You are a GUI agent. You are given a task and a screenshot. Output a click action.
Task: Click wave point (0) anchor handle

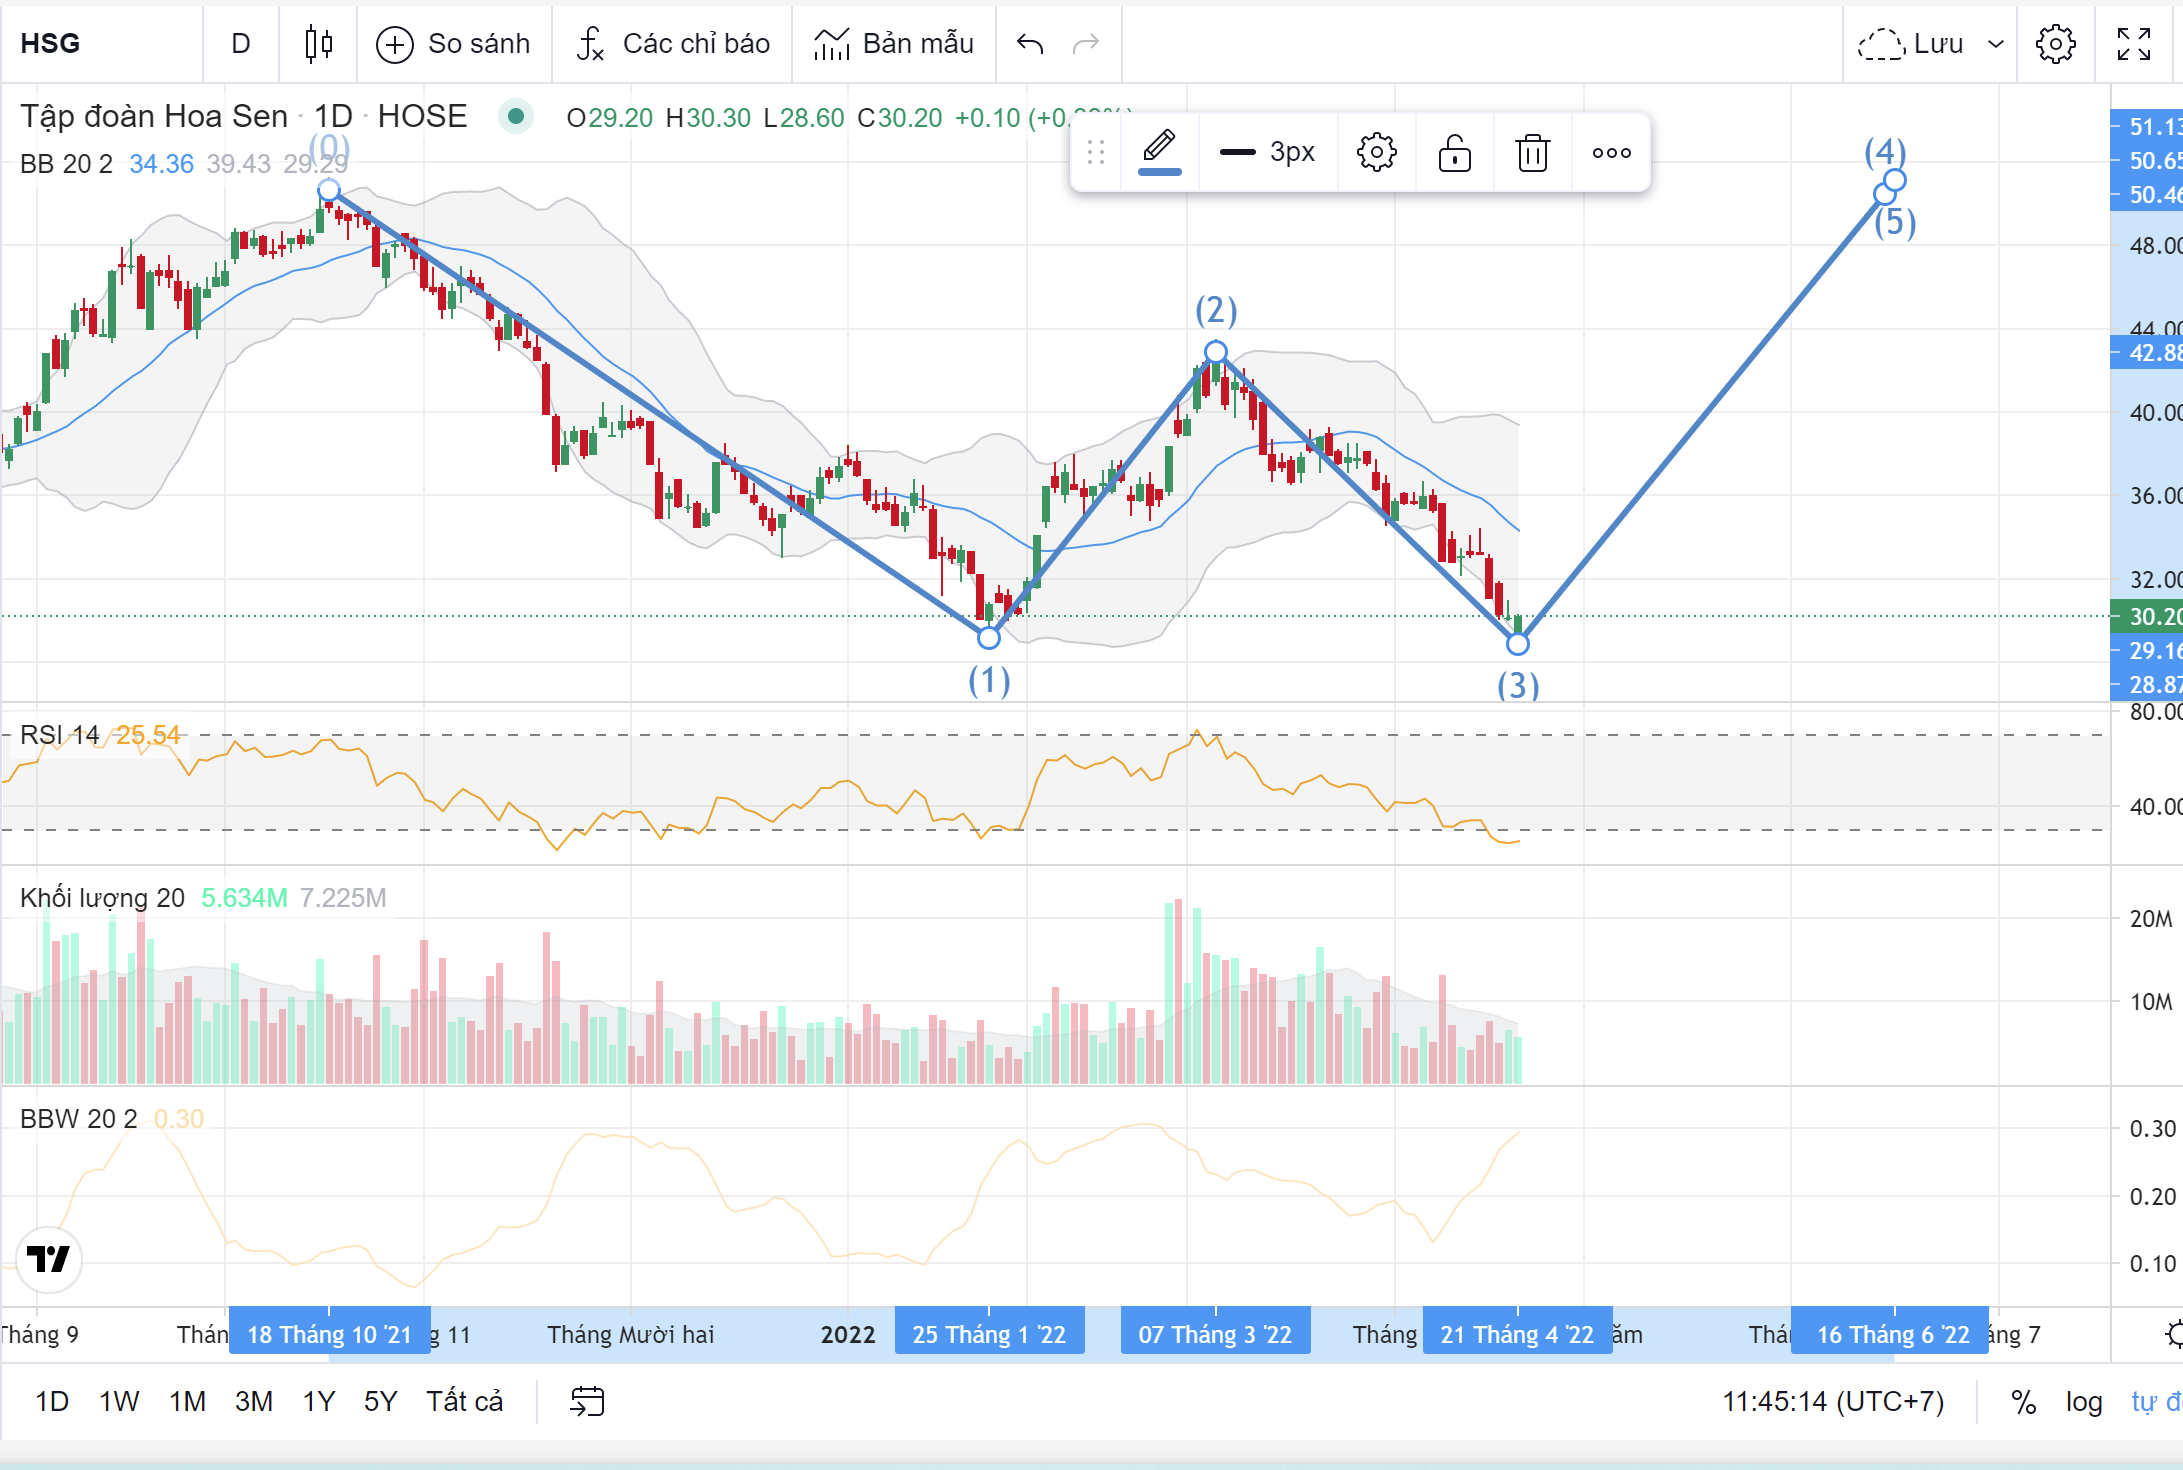point(329,190)
